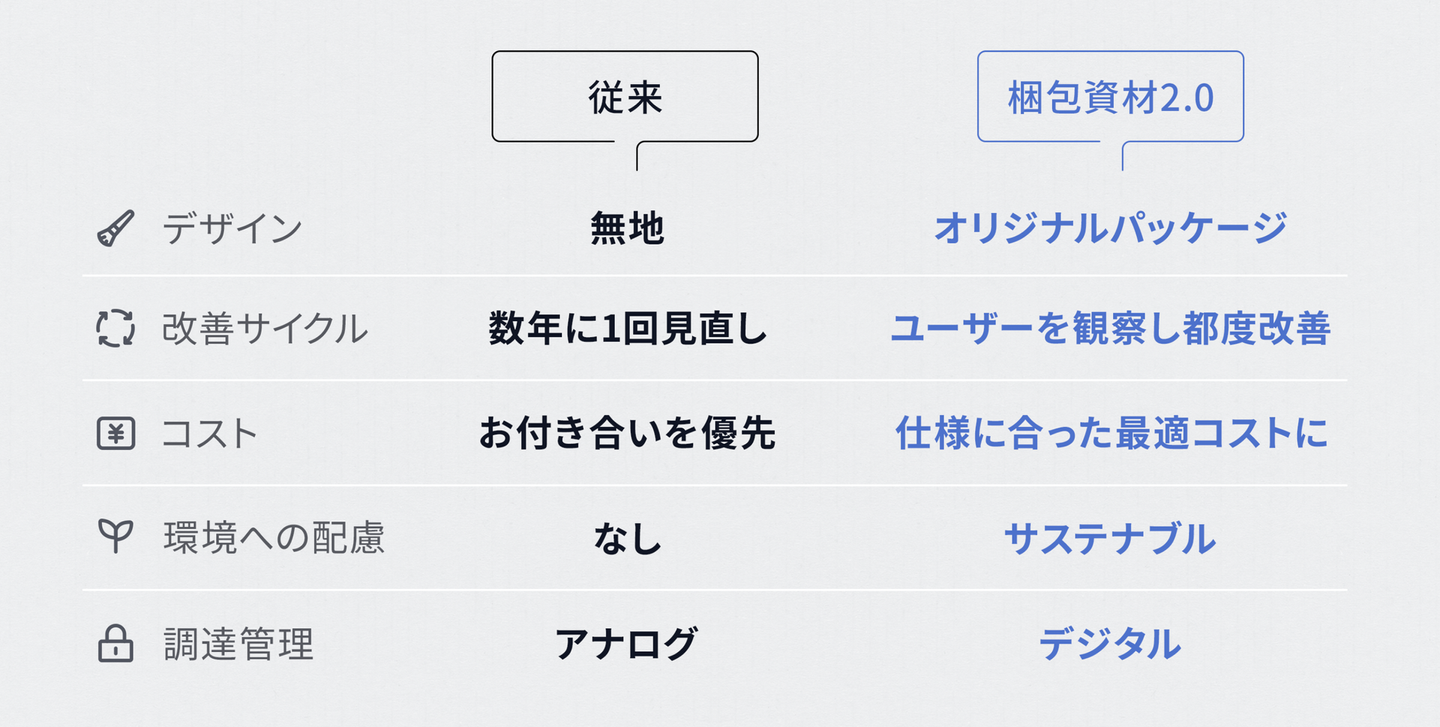The width and height of the screenshot is (1440, 727).
Task: Click the 改善サイクル row label
Action: point(265,329)
